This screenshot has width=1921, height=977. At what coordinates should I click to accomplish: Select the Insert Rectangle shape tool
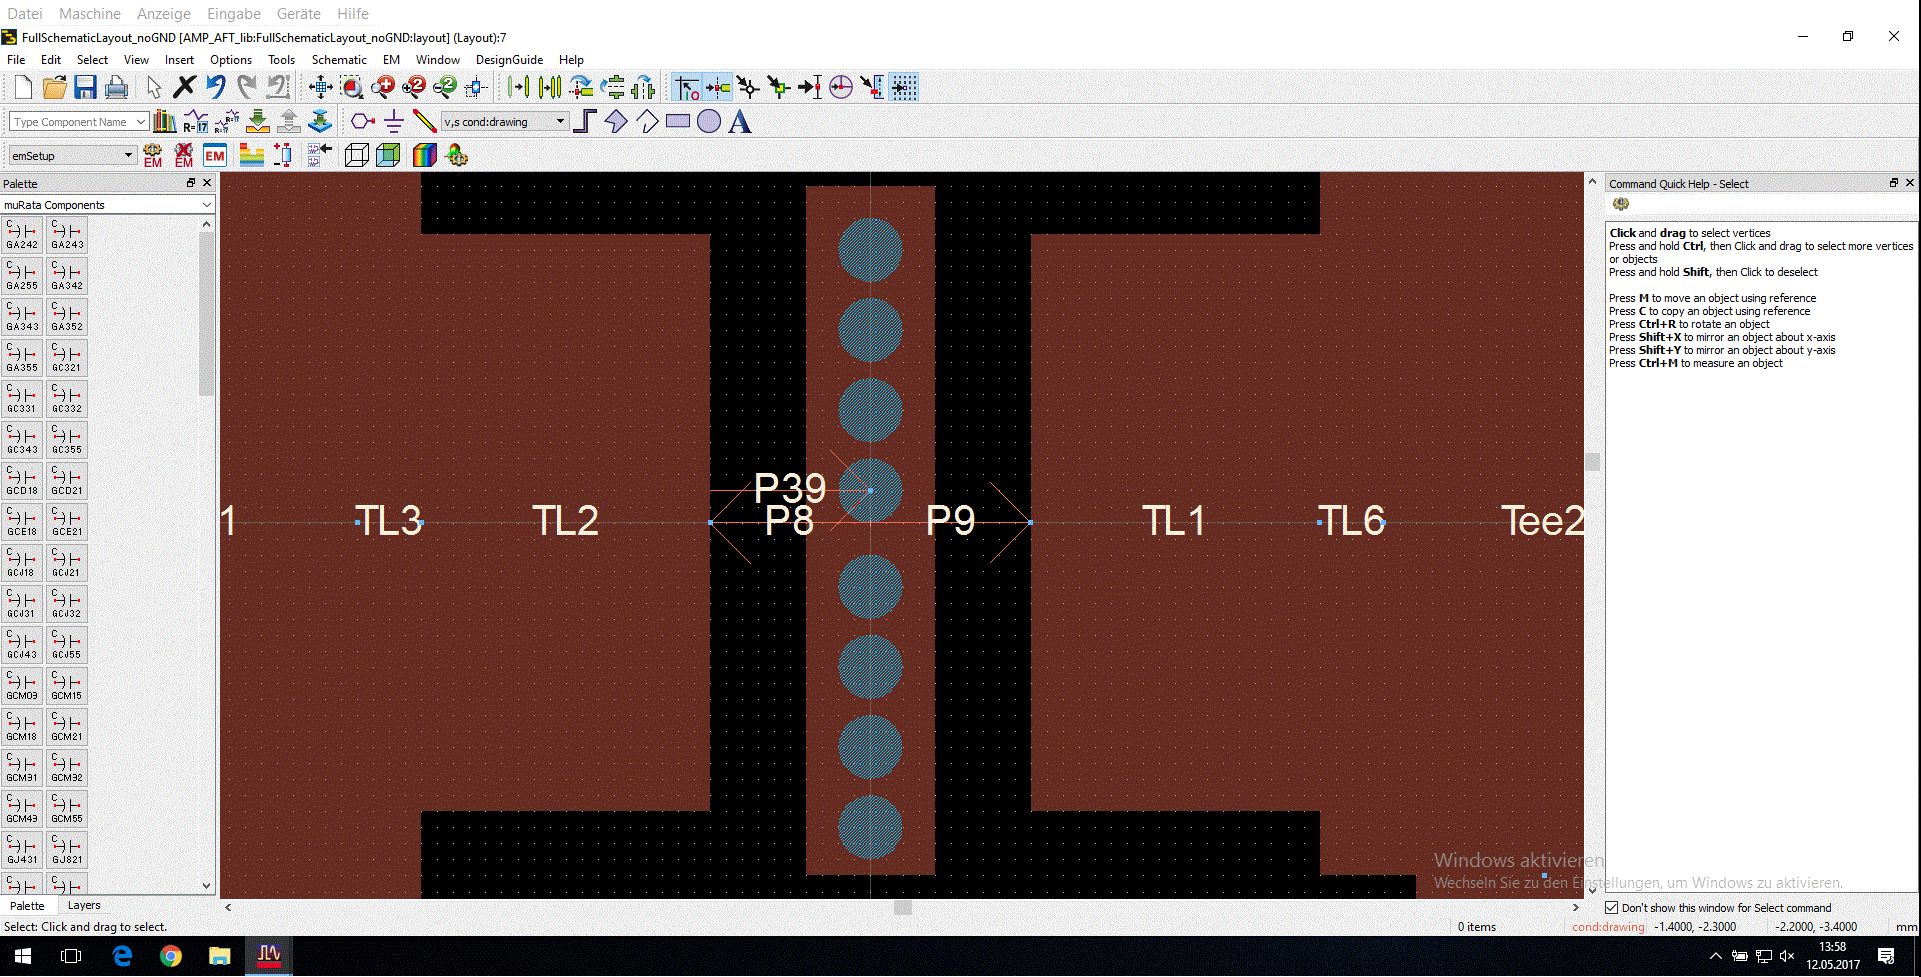click(x=678, y=122)
